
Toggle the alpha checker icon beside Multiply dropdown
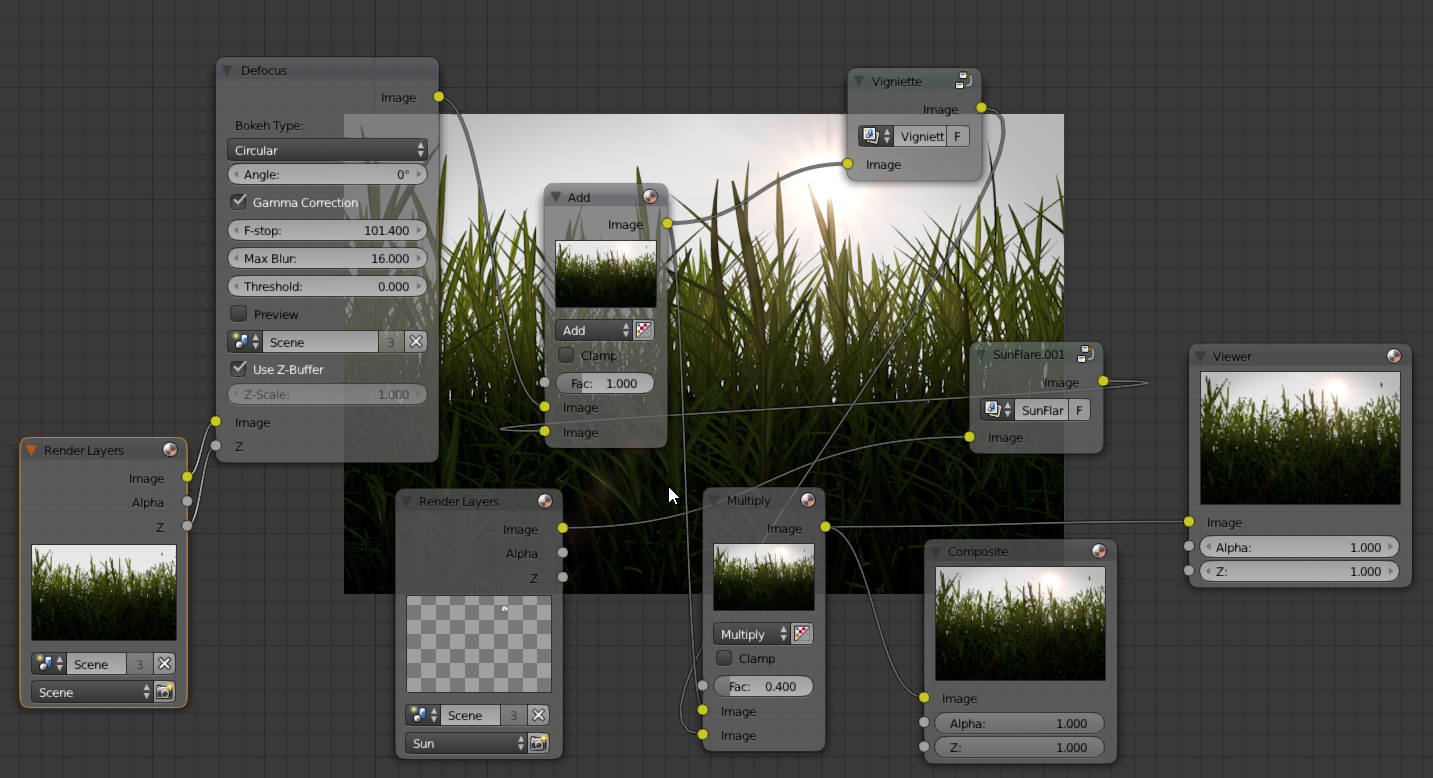click(x=802, y=634)
